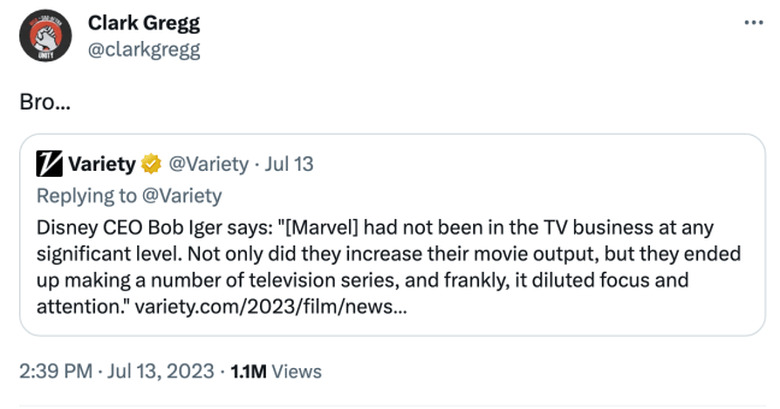Open the quoted tweet's Jul 13 date
Viewport: 780px width, 409px height.
[292, 163]
